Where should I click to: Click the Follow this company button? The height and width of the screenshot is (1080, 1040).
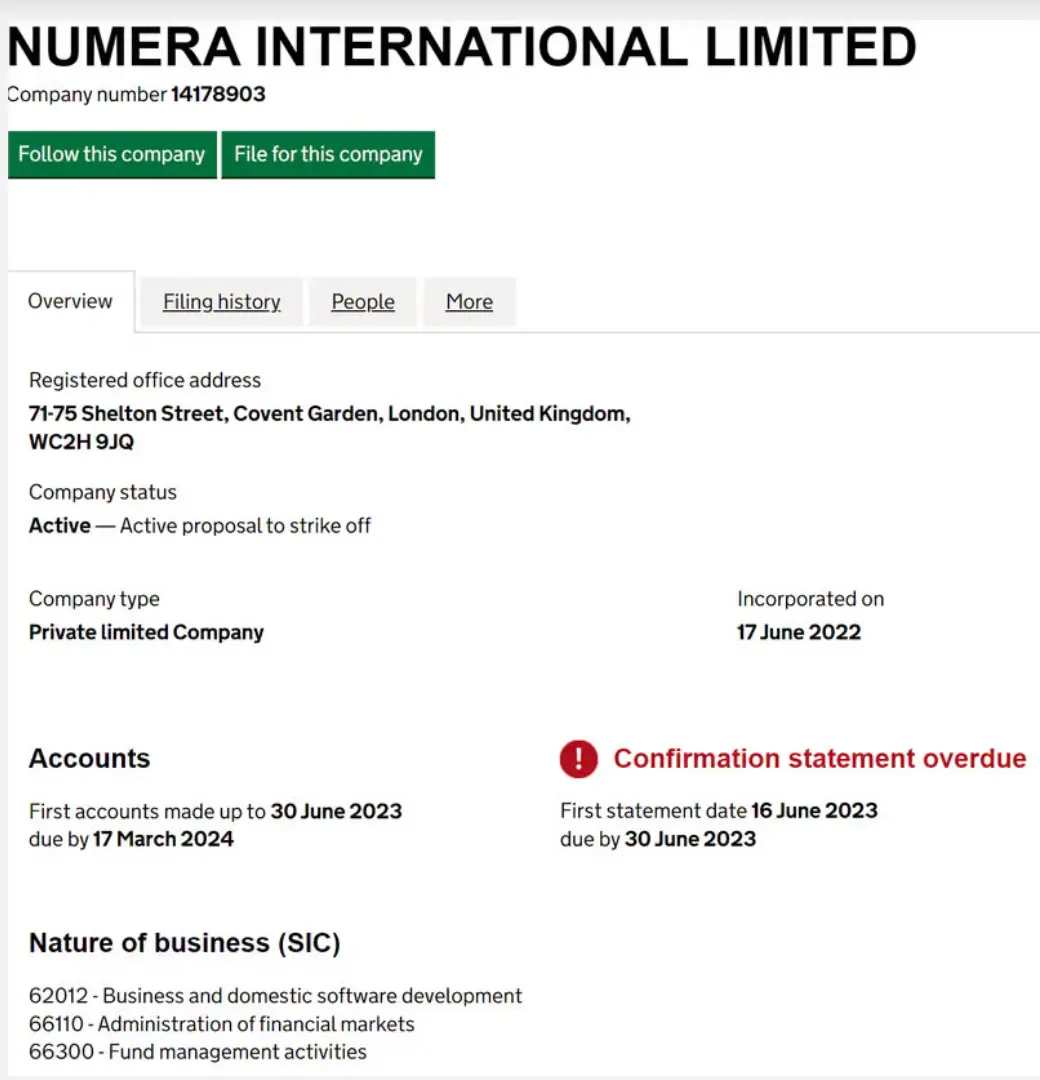tap(112, 154)
